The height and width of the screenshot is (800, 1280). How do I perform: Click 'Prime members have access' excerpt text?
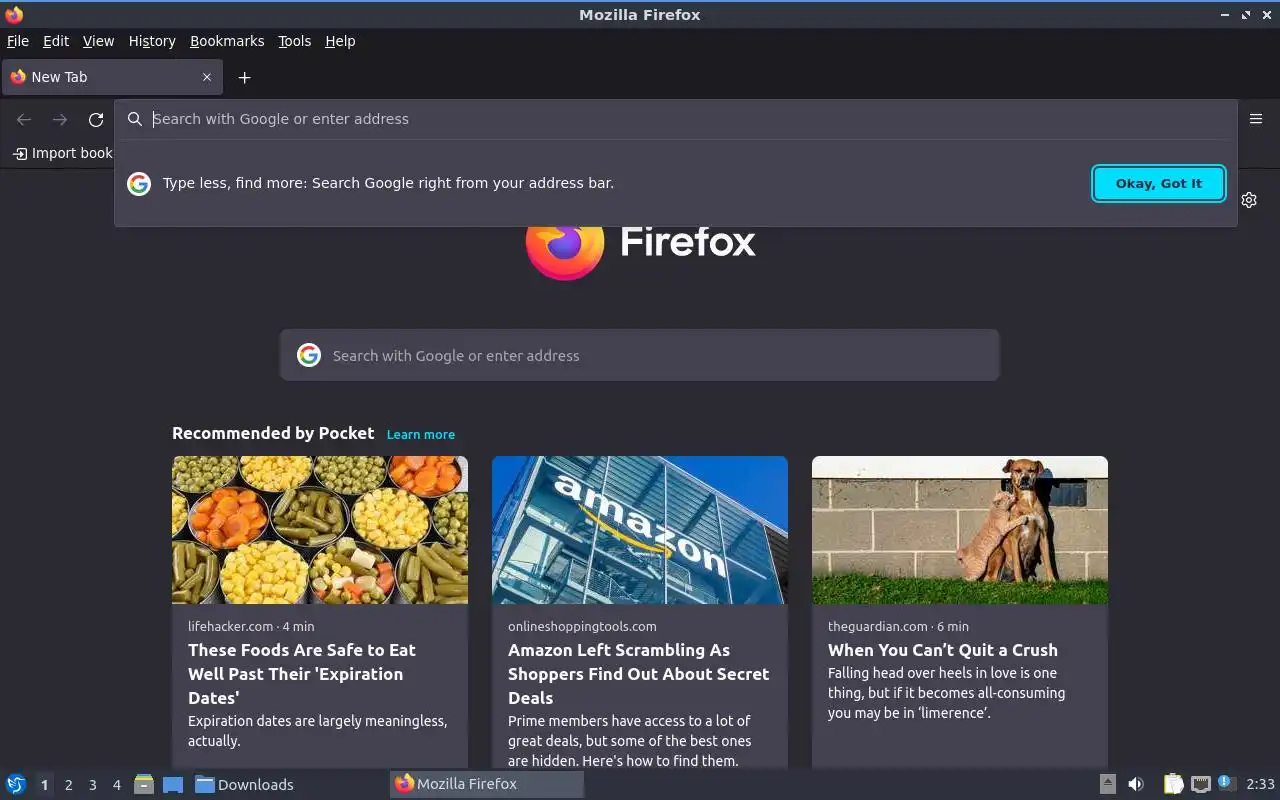630,741
